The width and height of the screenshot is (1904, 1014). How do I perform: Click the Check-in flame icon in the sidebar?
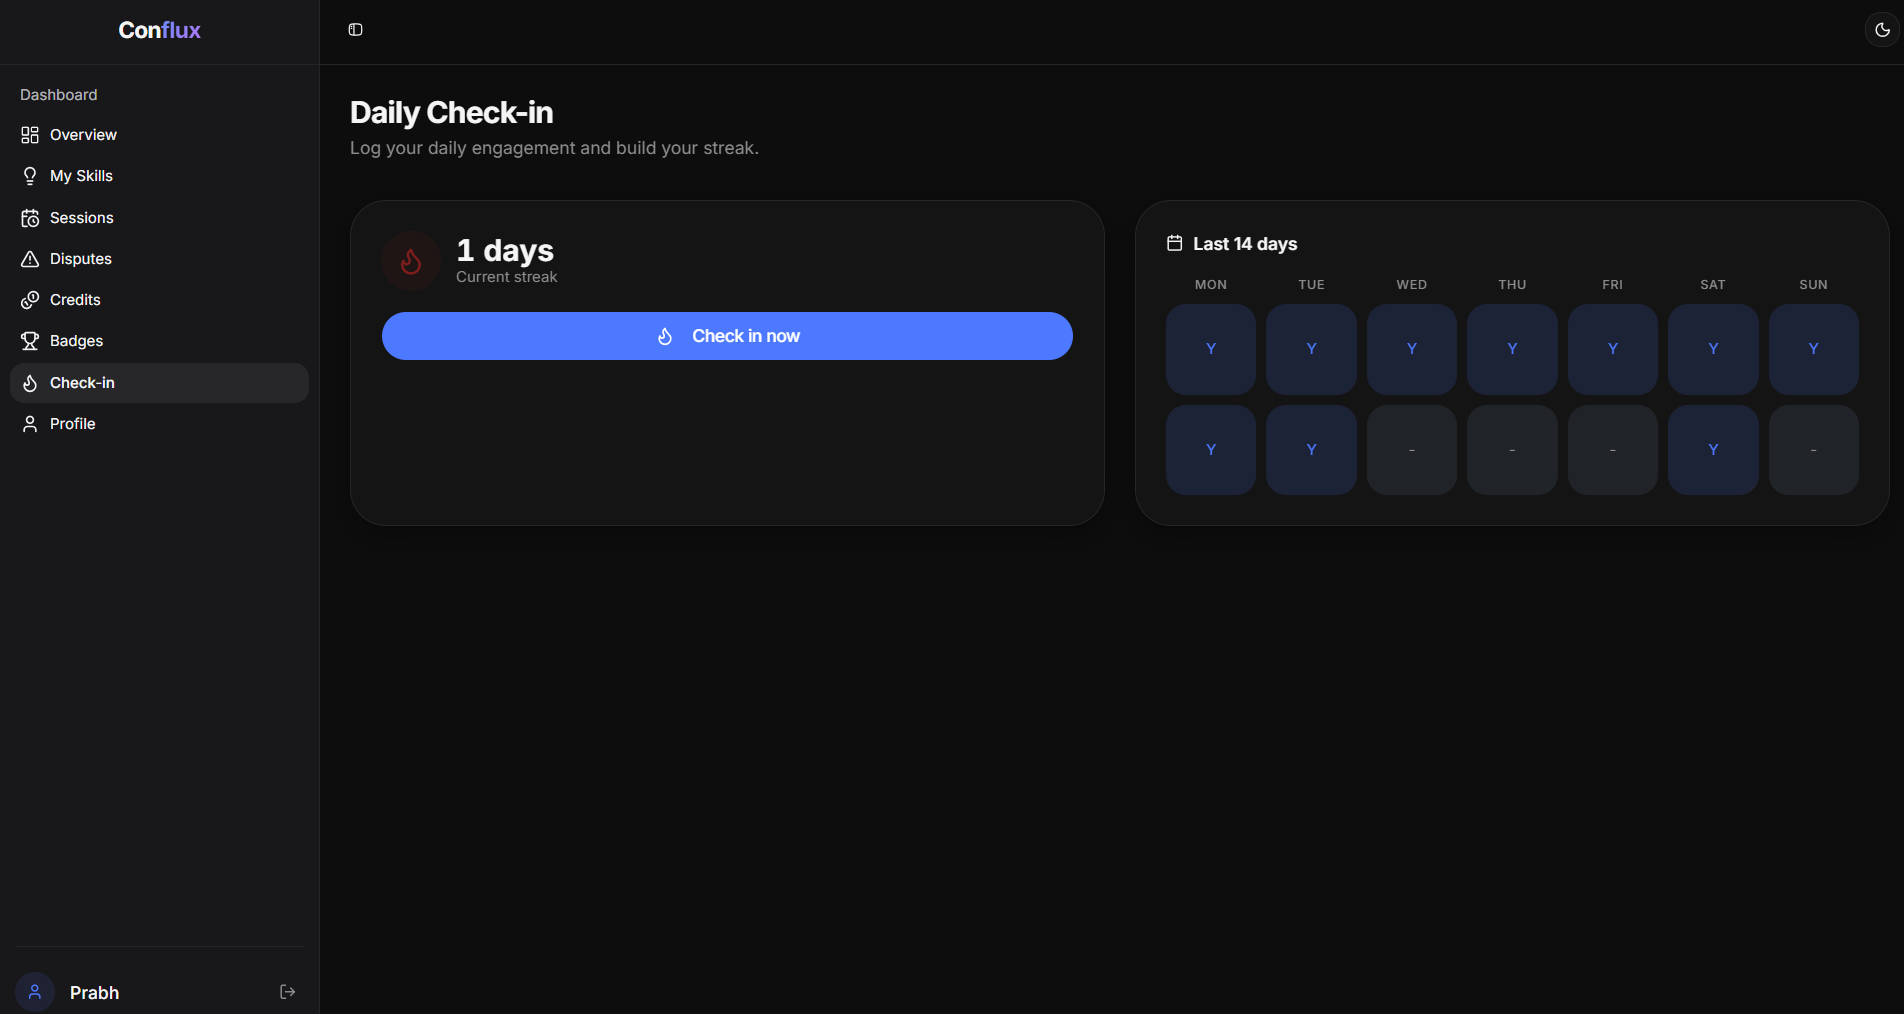pos(30,383)
